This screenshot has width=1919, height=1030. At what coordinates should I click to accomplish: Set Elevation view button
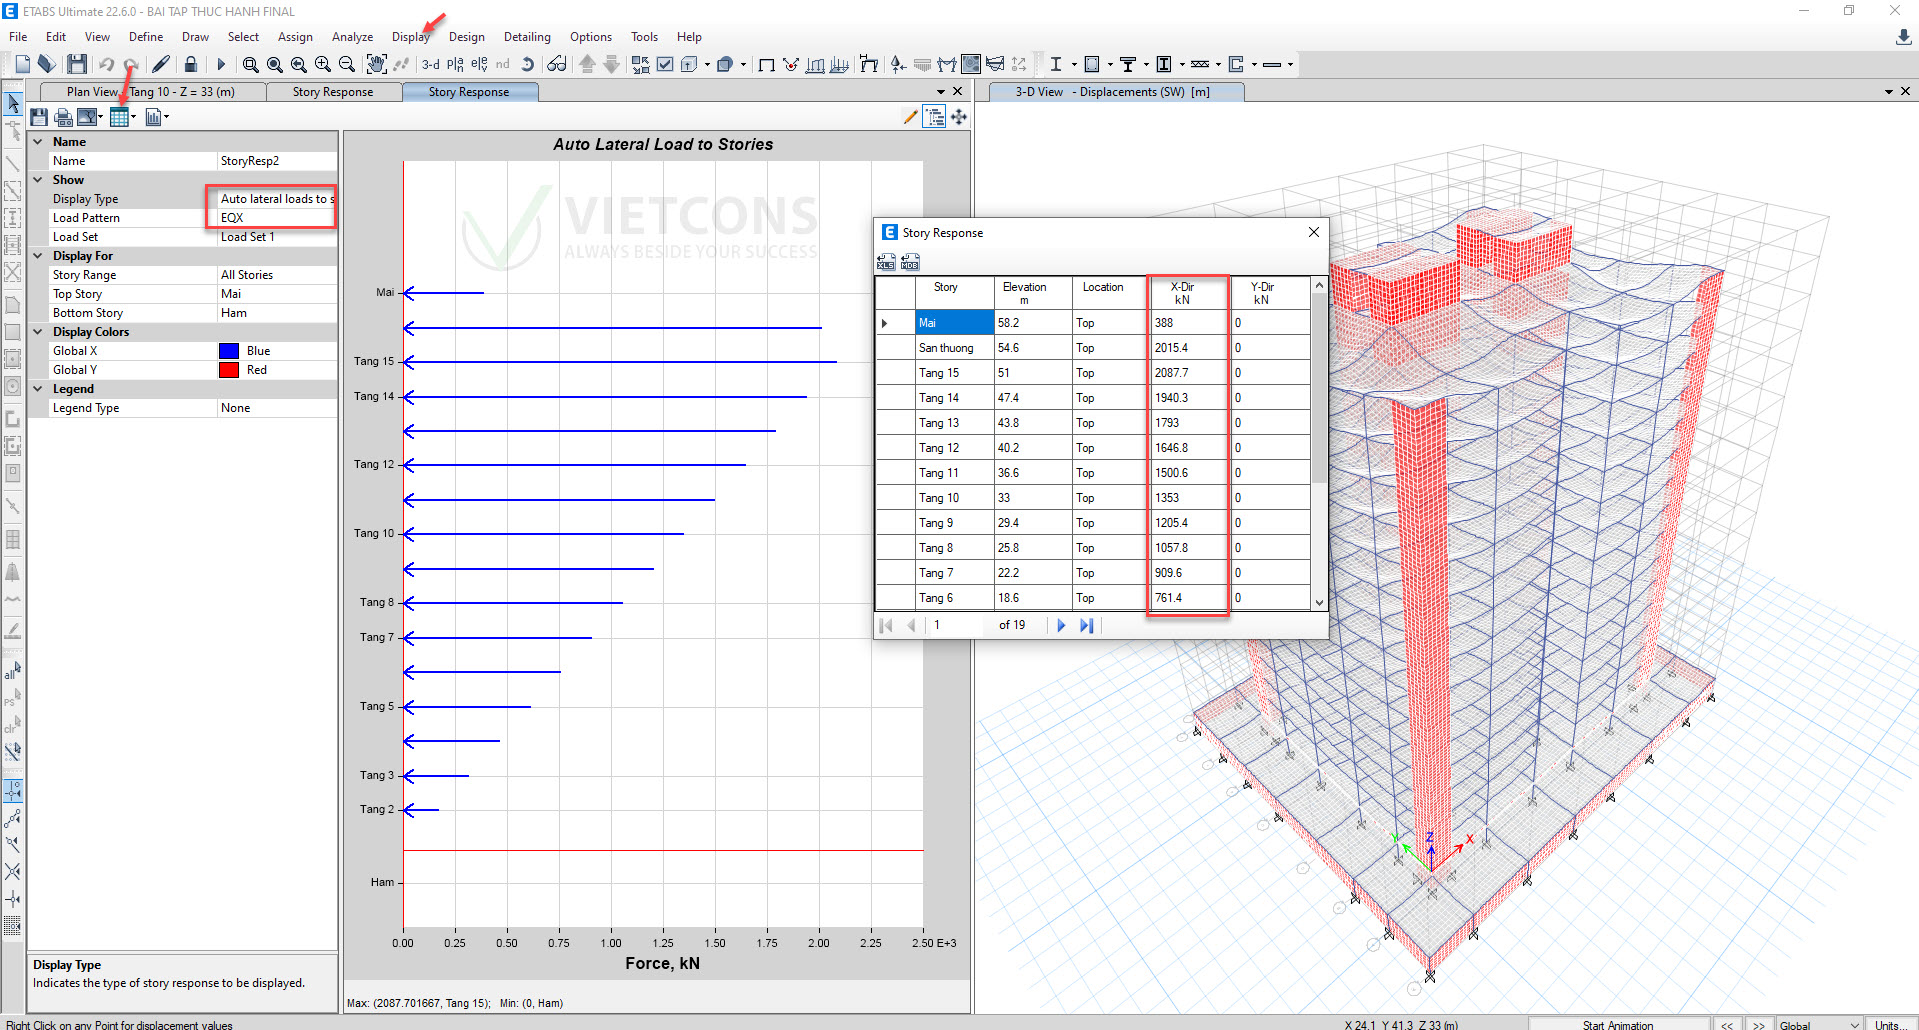(479, 64)
